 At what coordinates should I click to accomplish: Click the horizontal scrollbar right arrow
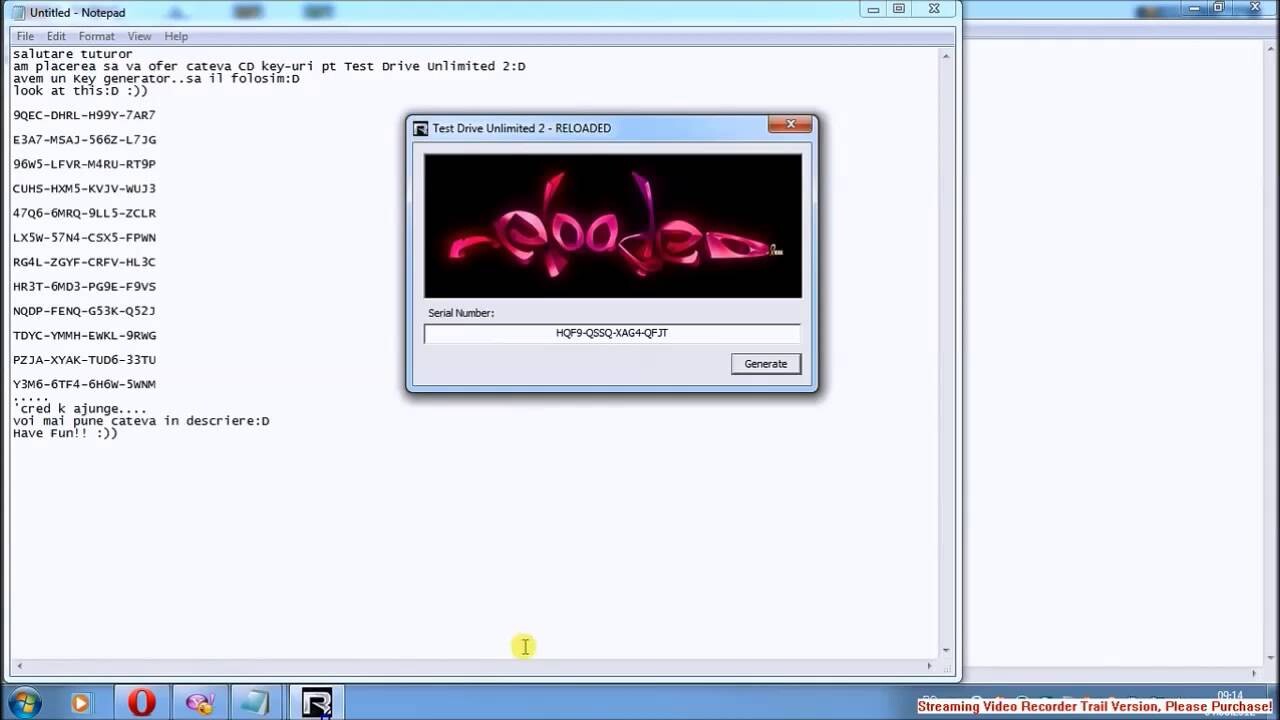tap(929, 666)
